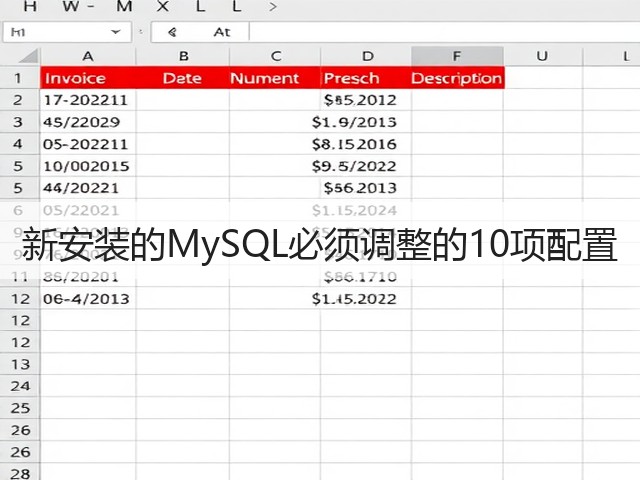Select column B header
Image resolution: width=640 pixels, height=480 pixels.
point(183,56)
